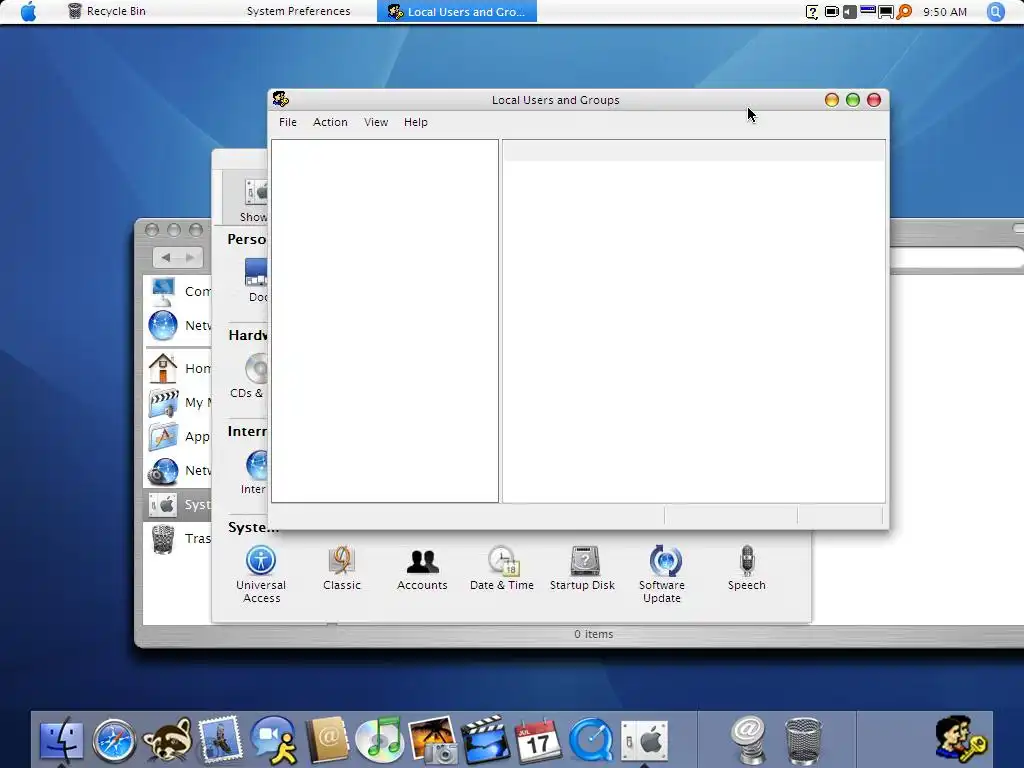The image size is (1024, 768).
Task: Open iChat icon in the dock
Action: [274, 741]
